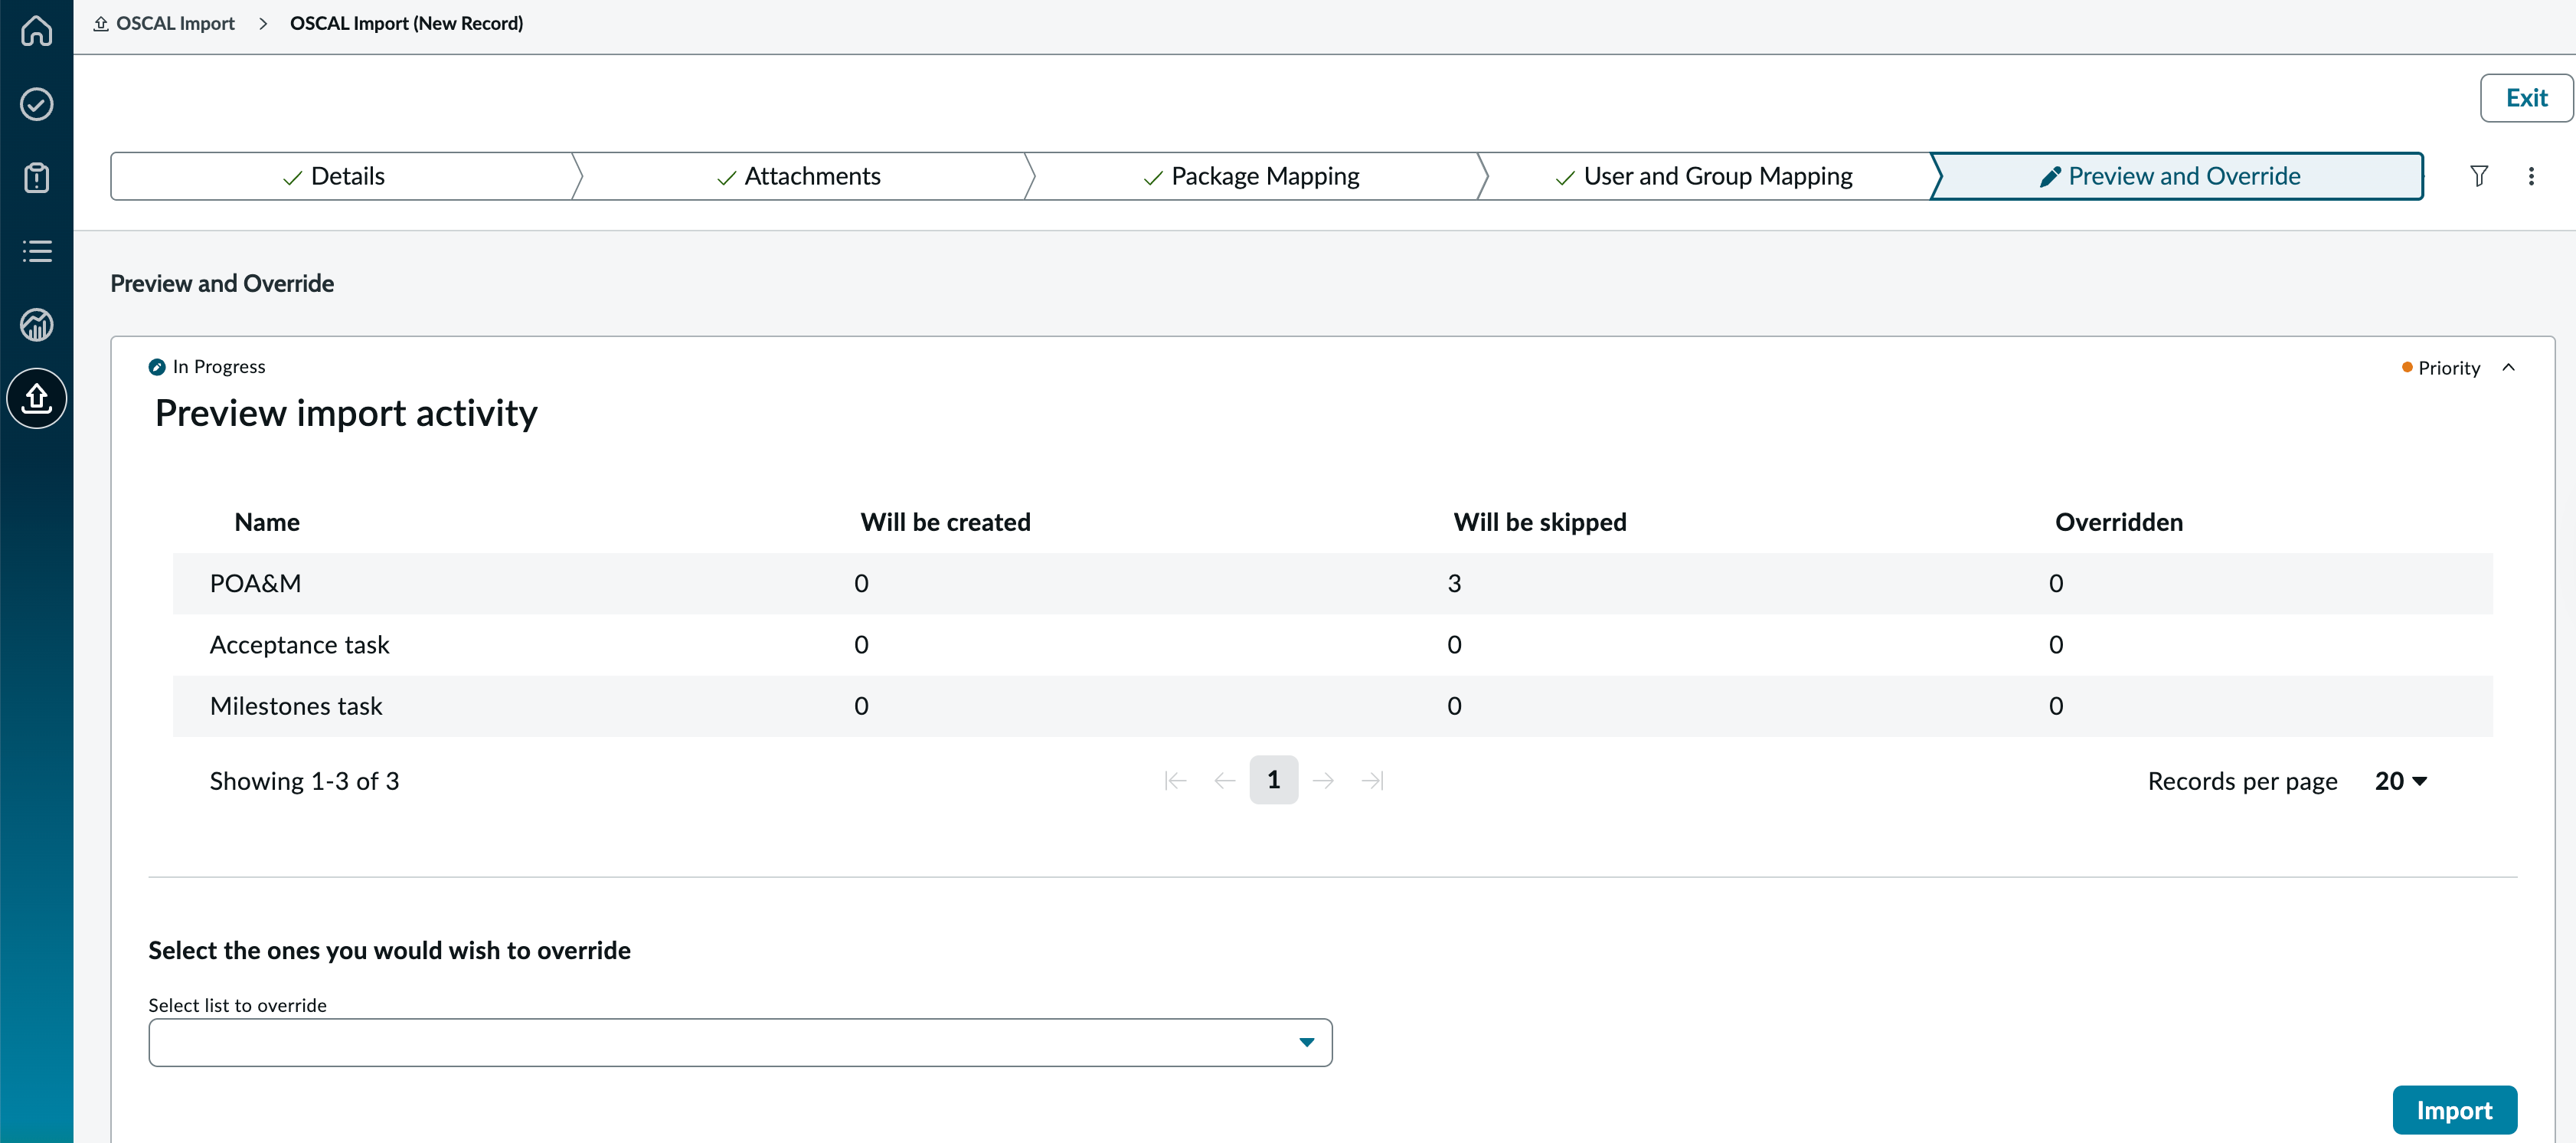Viewport: 2576px width, 1143px height.
Task: Click the Will be created column header
Action: pos(945,522)
